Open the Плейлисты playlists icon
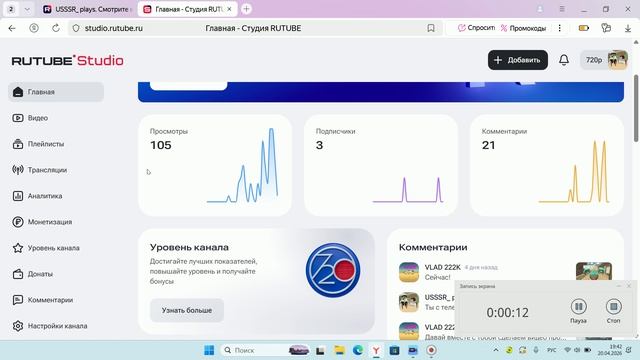This screenshot has width=640, height=360. tap(18, 144)
